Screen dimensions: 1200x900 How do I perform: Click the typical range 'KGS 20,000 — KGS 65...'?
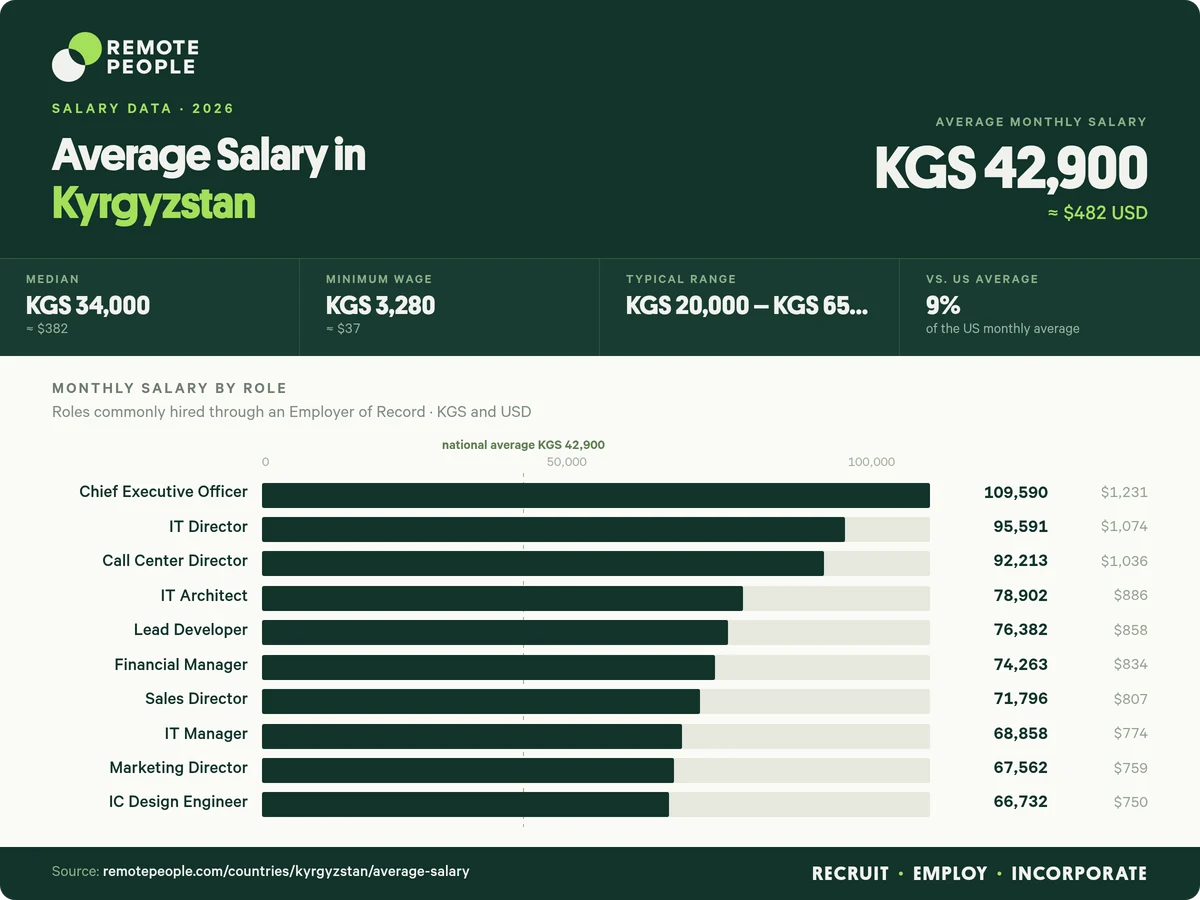click(747, 305)
